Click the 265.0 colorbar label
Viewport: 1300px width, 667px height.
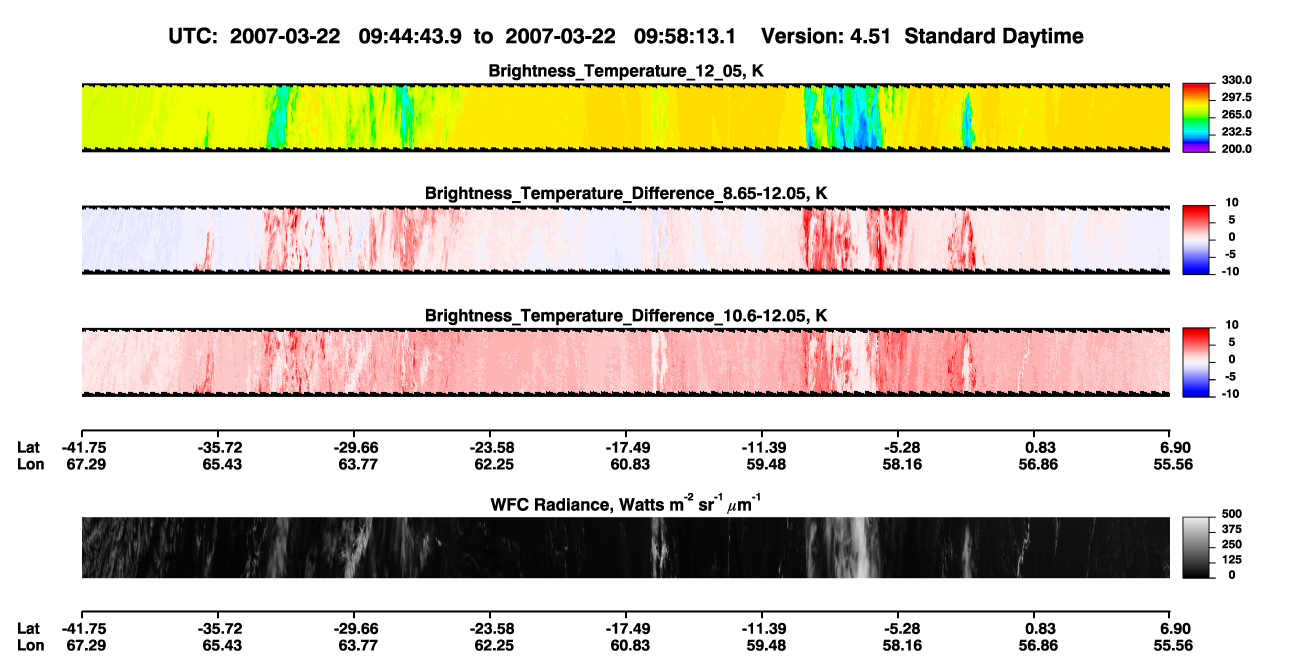1236,115
